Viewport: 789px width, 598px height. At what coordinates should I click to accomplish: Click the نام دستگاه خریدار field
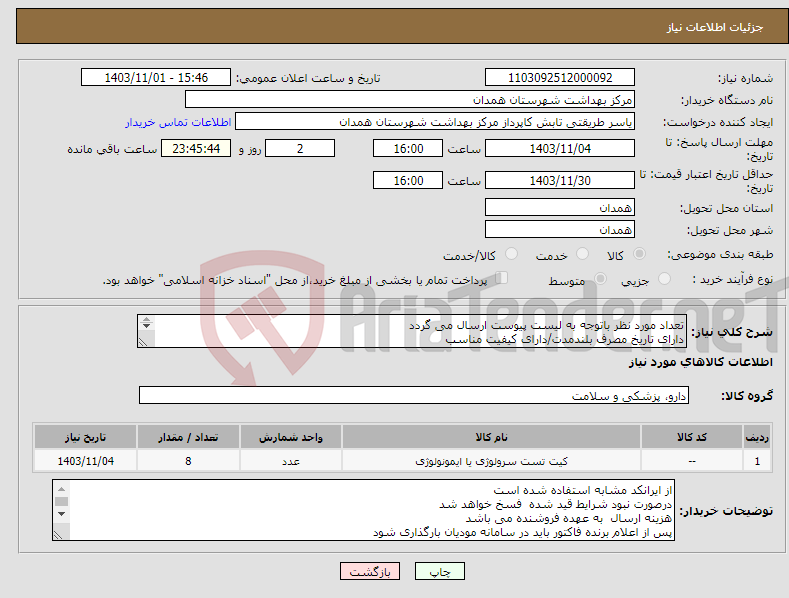[x=410, y=100]
